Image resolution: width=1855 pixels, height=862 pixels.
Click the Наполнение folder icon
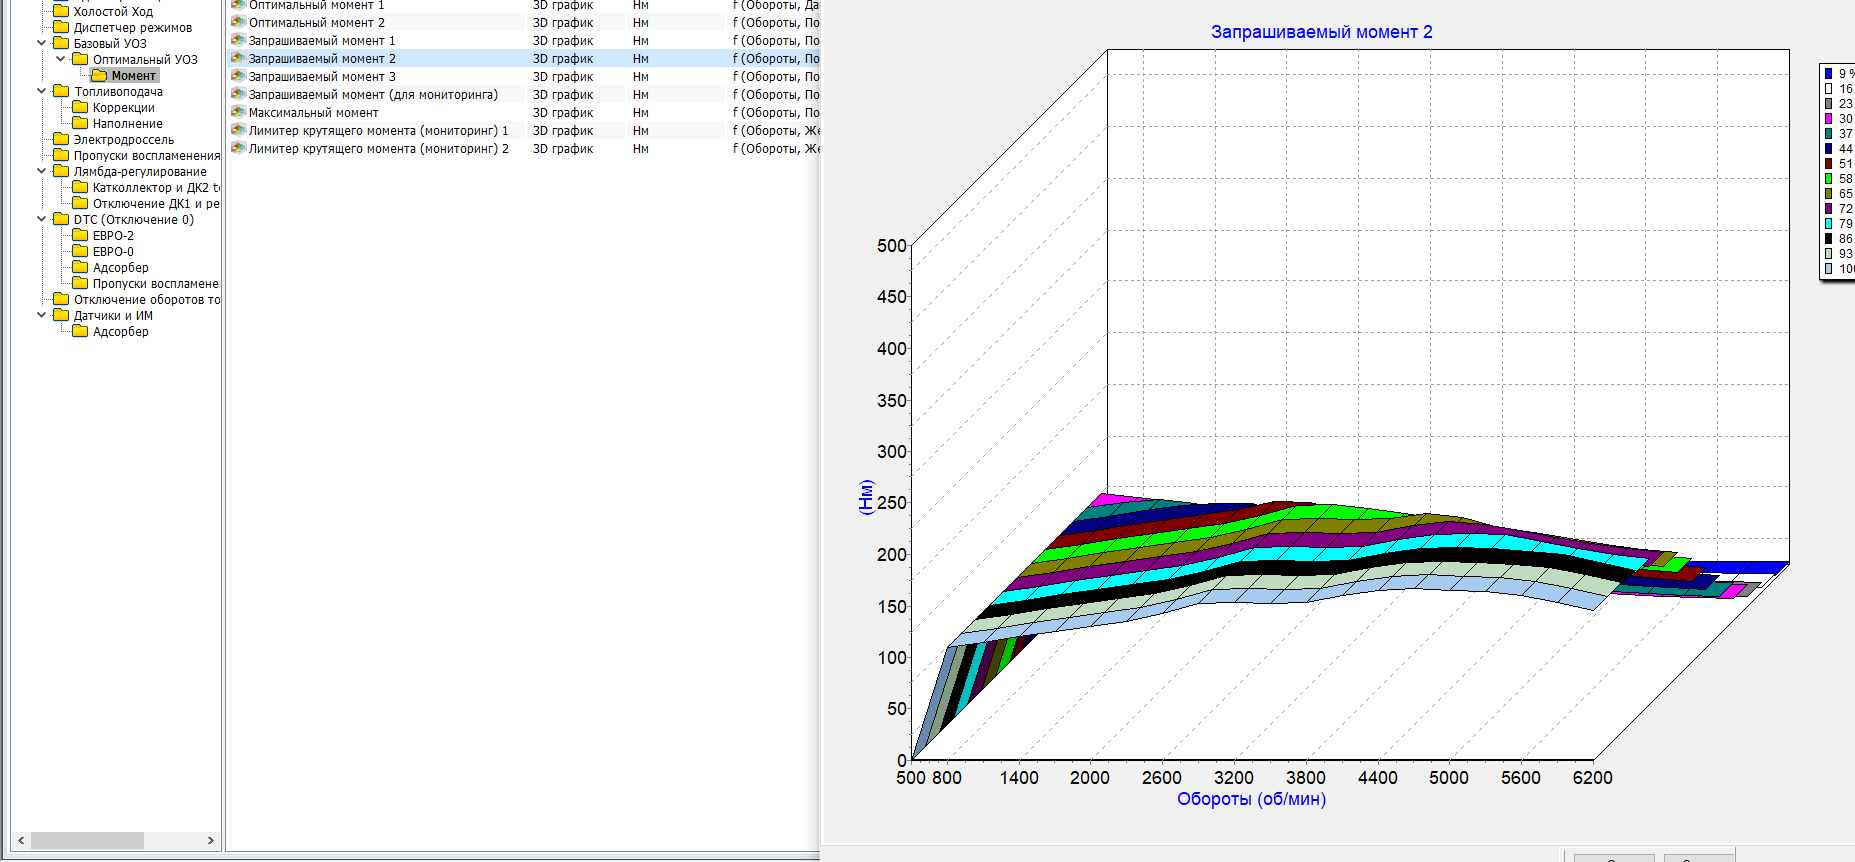[80, 124]
